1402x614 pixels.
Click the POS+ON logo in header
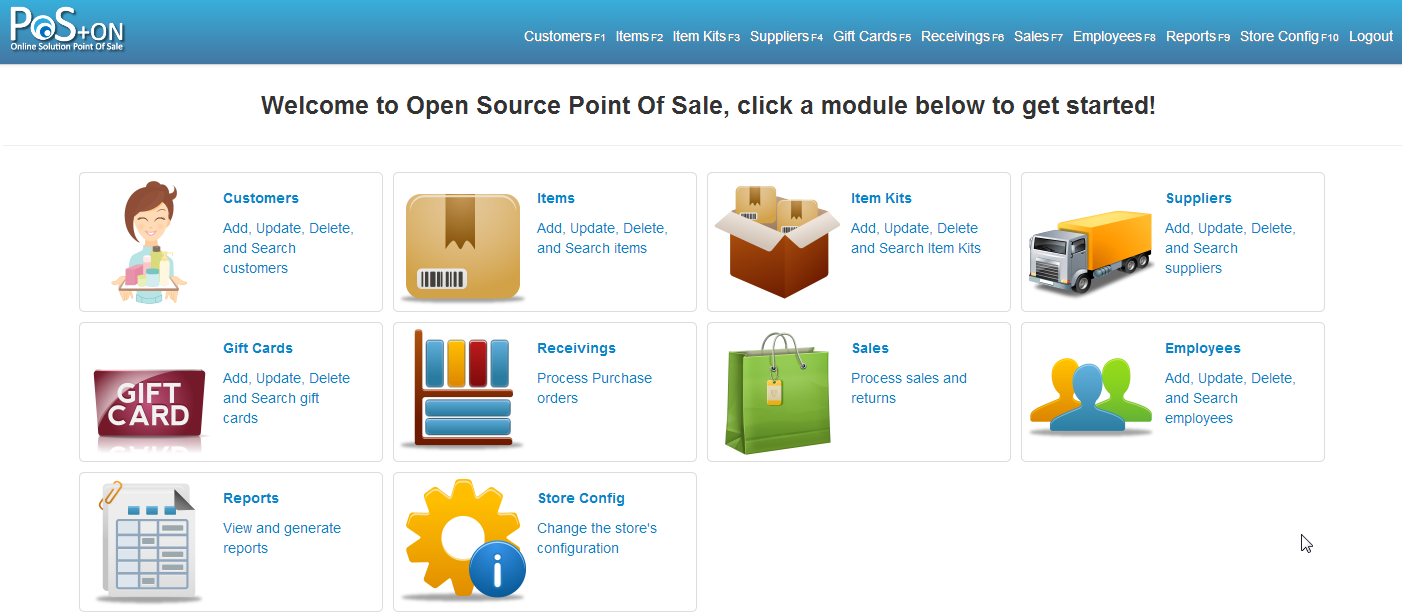coord(67,30)
